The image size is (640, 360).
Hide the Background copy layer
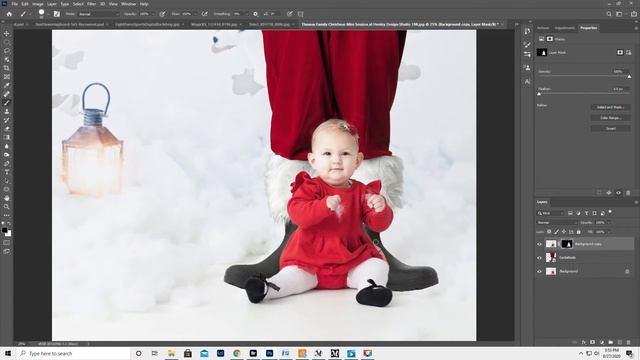[x=539, y=244]
